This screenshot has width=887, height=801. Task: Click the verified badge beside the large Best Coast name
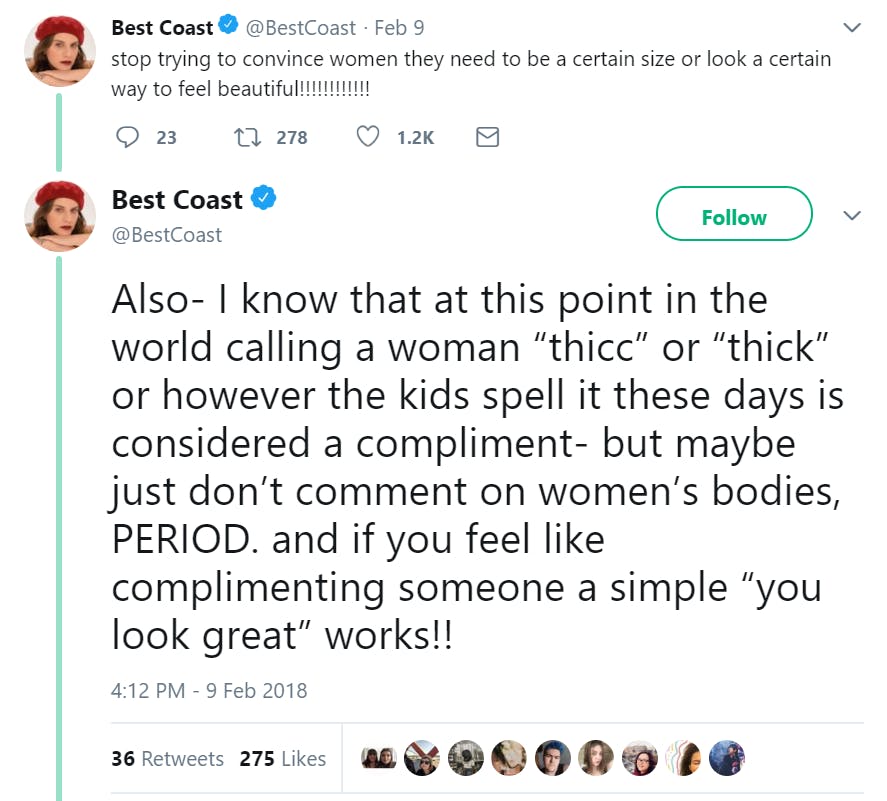point(263,199)
